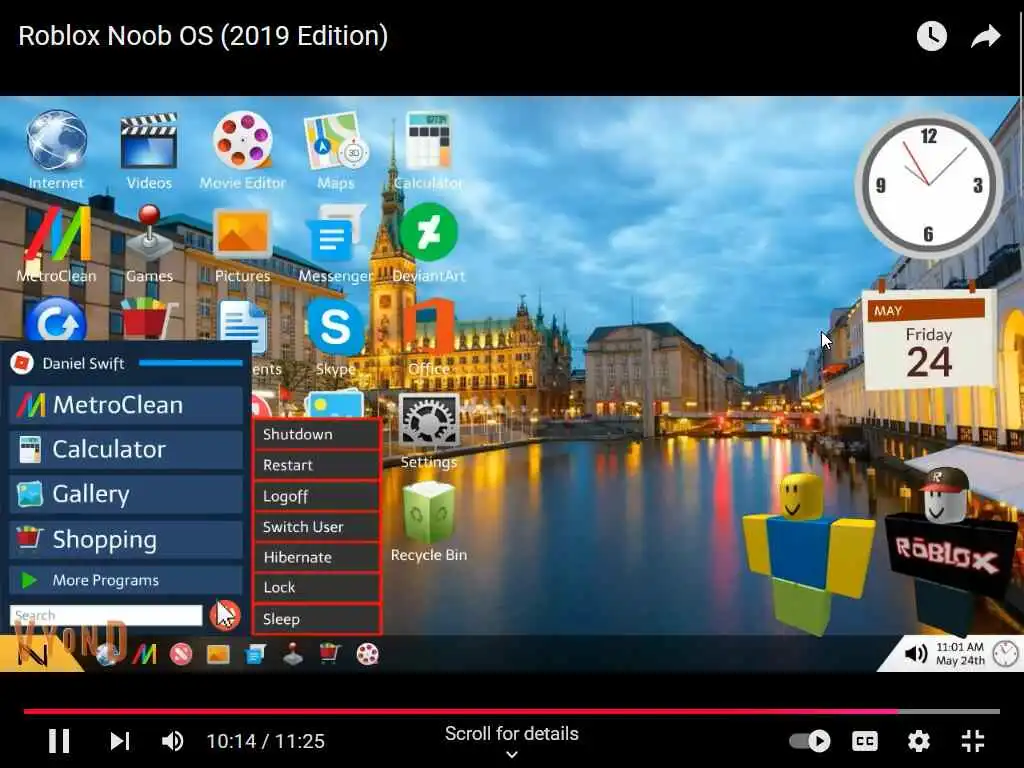The image size is (1024, 768).
Task: Click the joystick games icon in the taskbar
Action: click(293, 654)
